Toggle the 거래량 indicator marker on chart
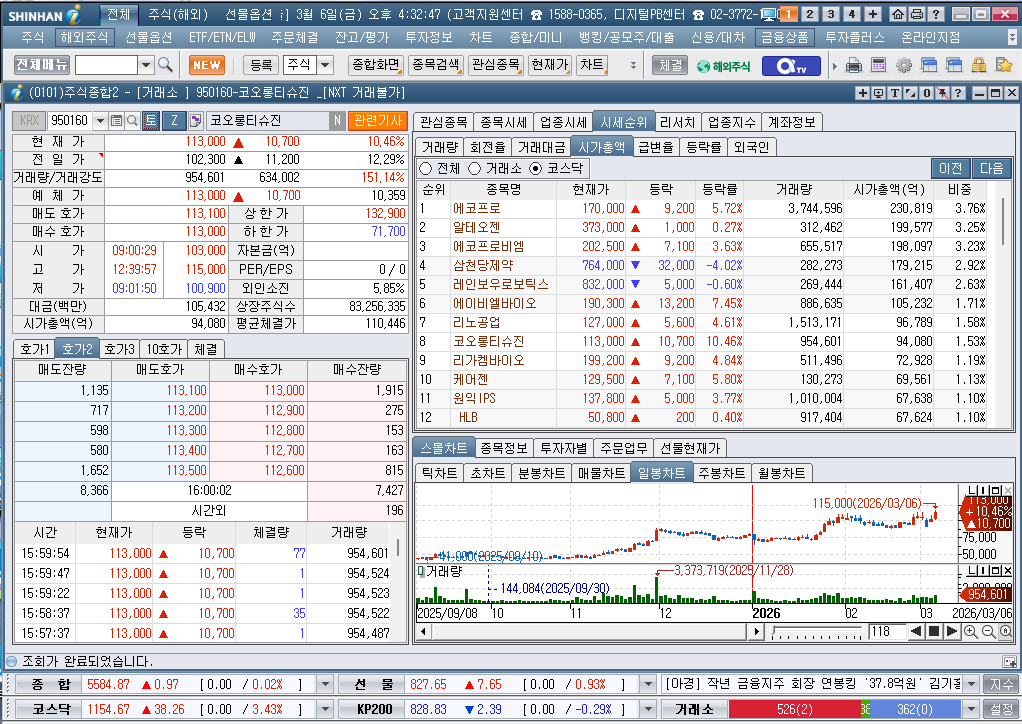Screen dimensions: 1022x724 (x=421, y=571)
